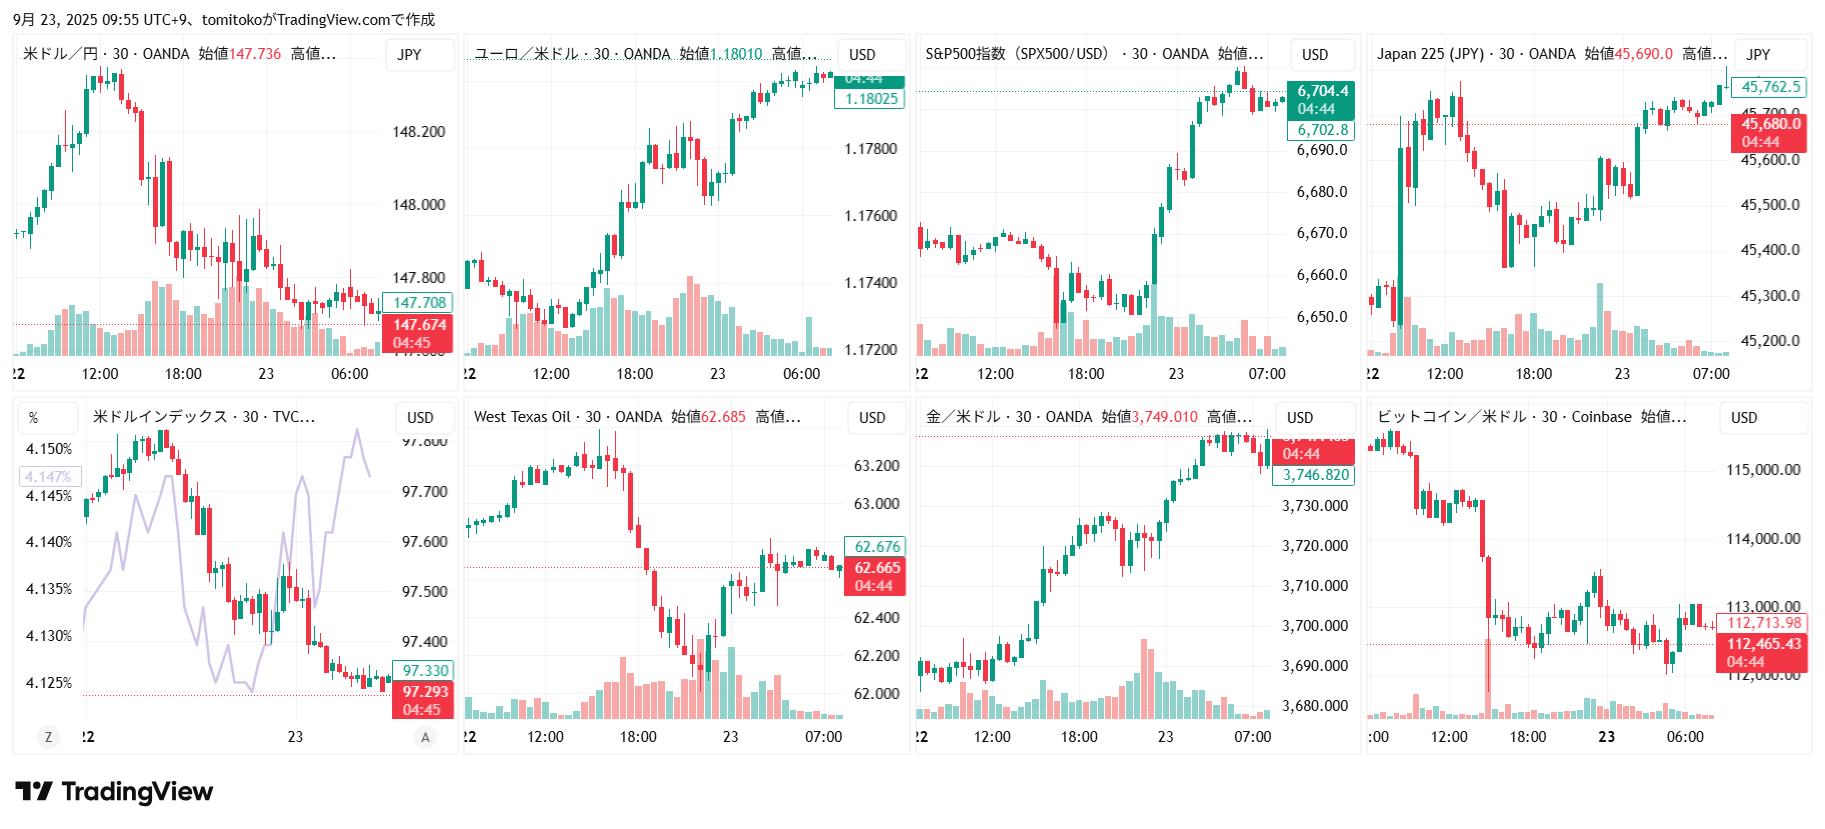Viewport: 1825px width, 829px height.
Task: Open USD currency selector on S&P500 chart
Action: coord(1315,55)
